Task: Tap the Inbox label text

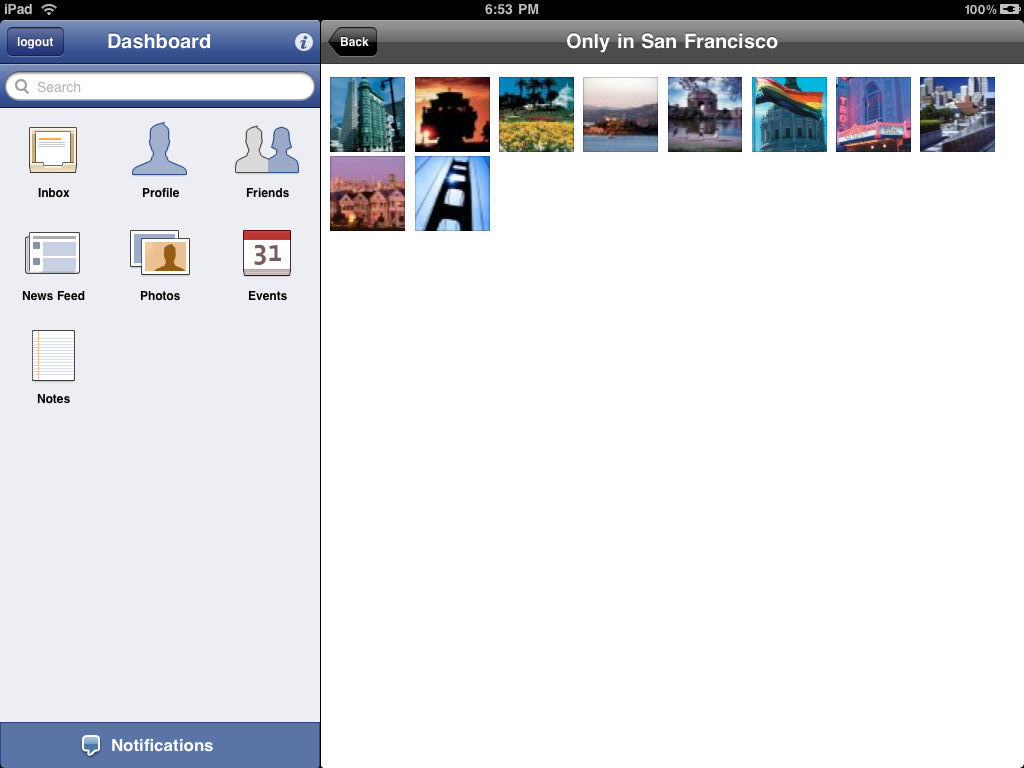Action: pyautogui.click(x=54, y=193)
